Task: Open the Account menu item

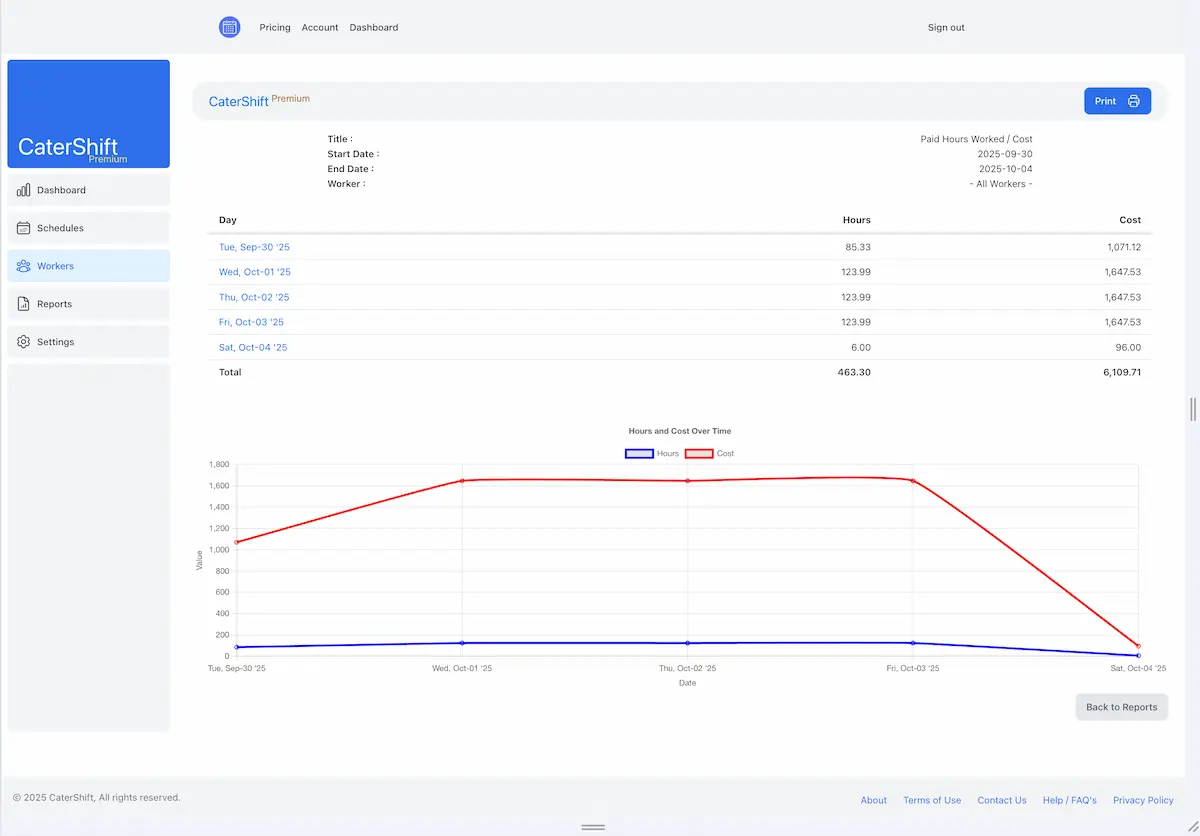Action: coord(320,27)
